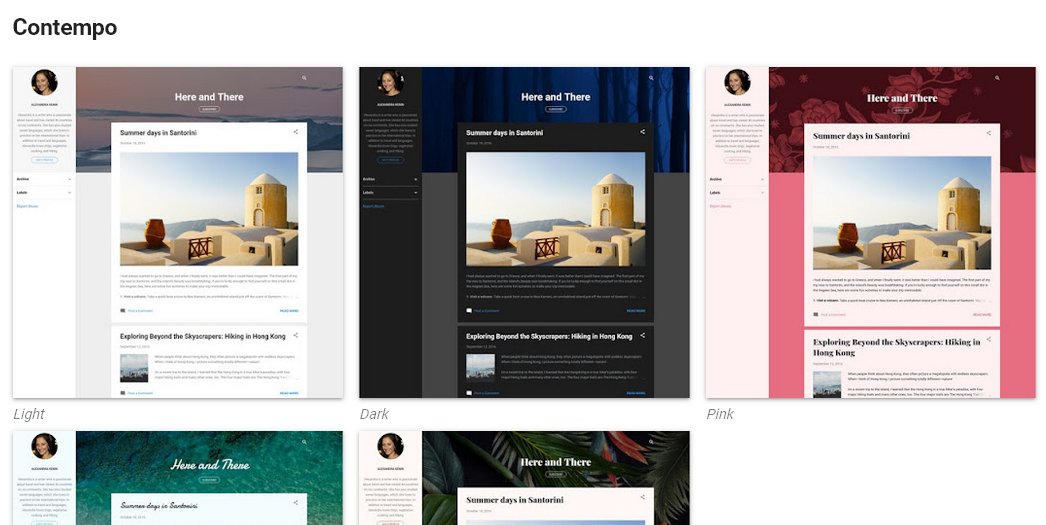Click the Santorini post comment icon in the Dark preview

(469, 311)
